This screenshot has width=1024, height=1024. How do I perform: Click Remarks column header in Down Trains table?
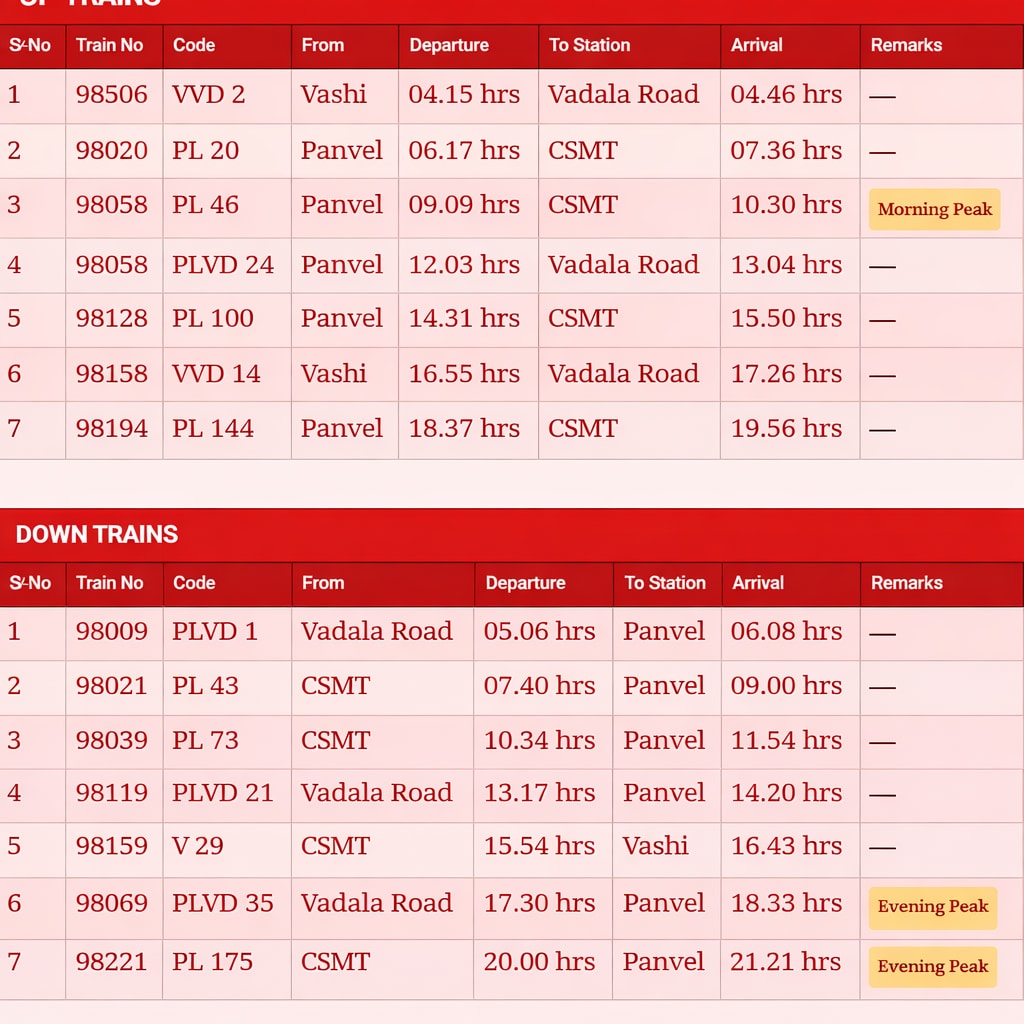pyautogui.click(x=906, y=583)
